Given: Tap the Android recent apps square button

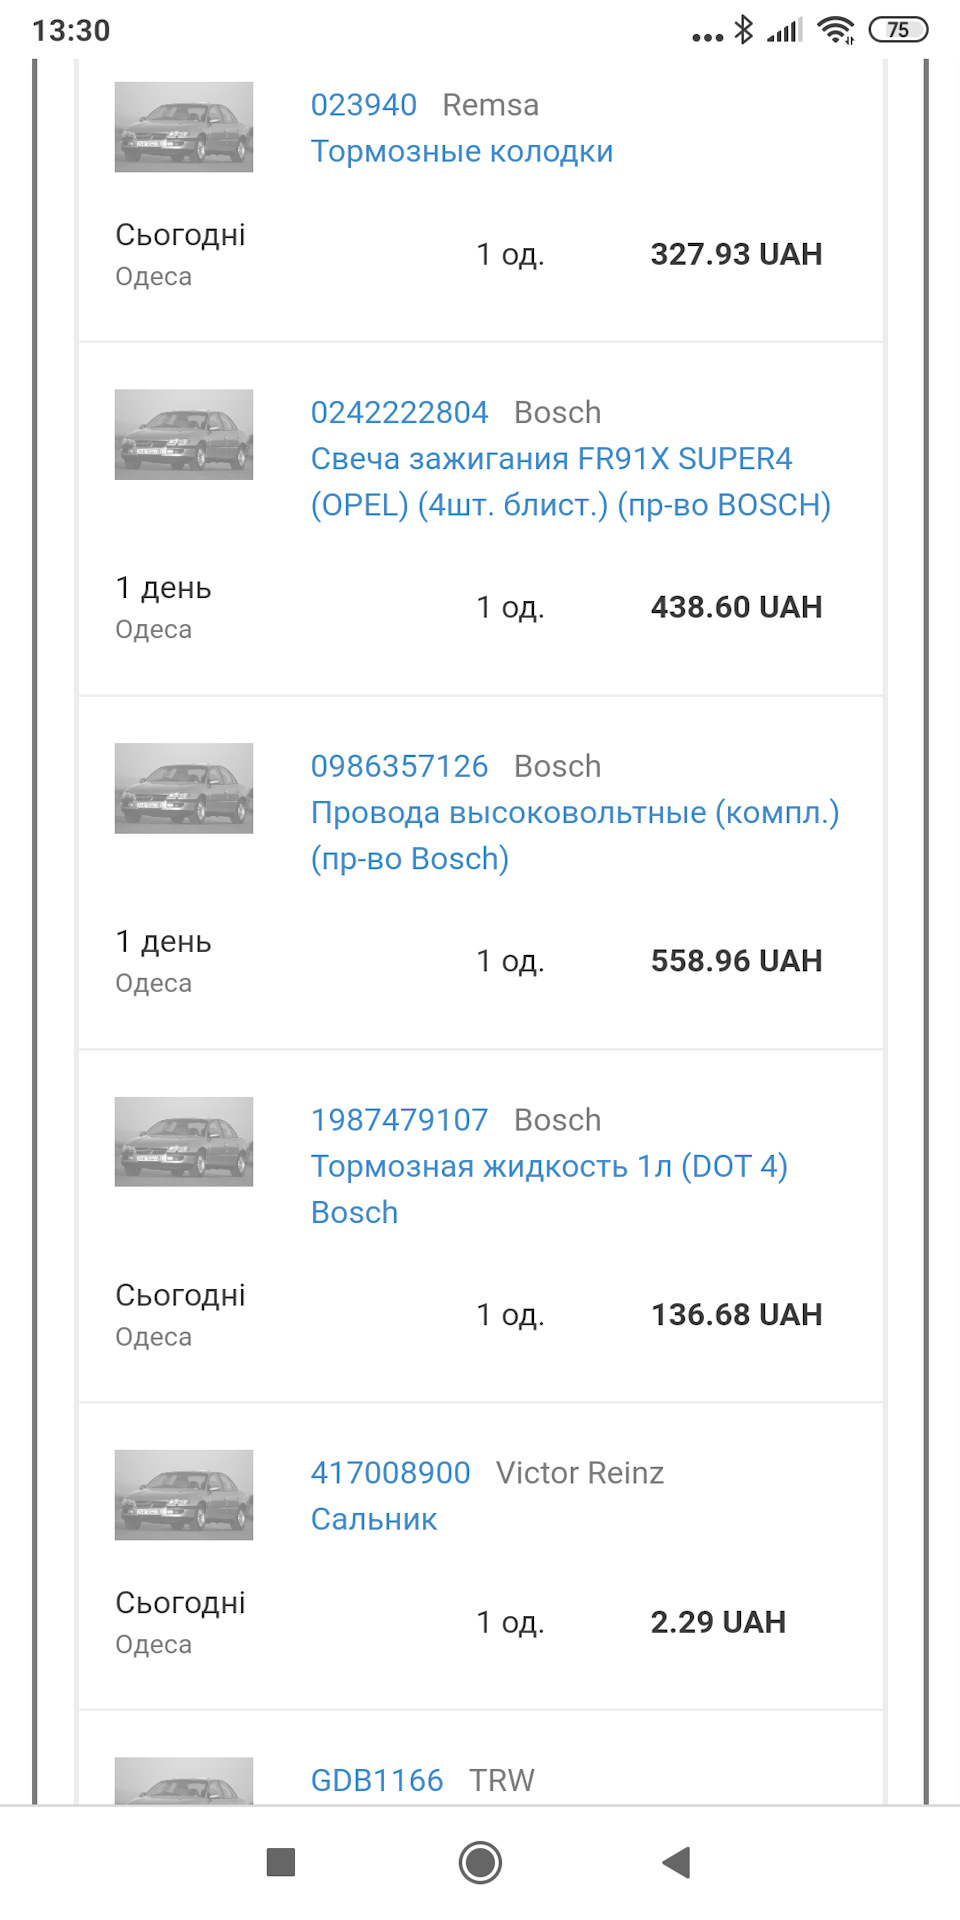Looking at the screenshot, I should point(281,1862).
